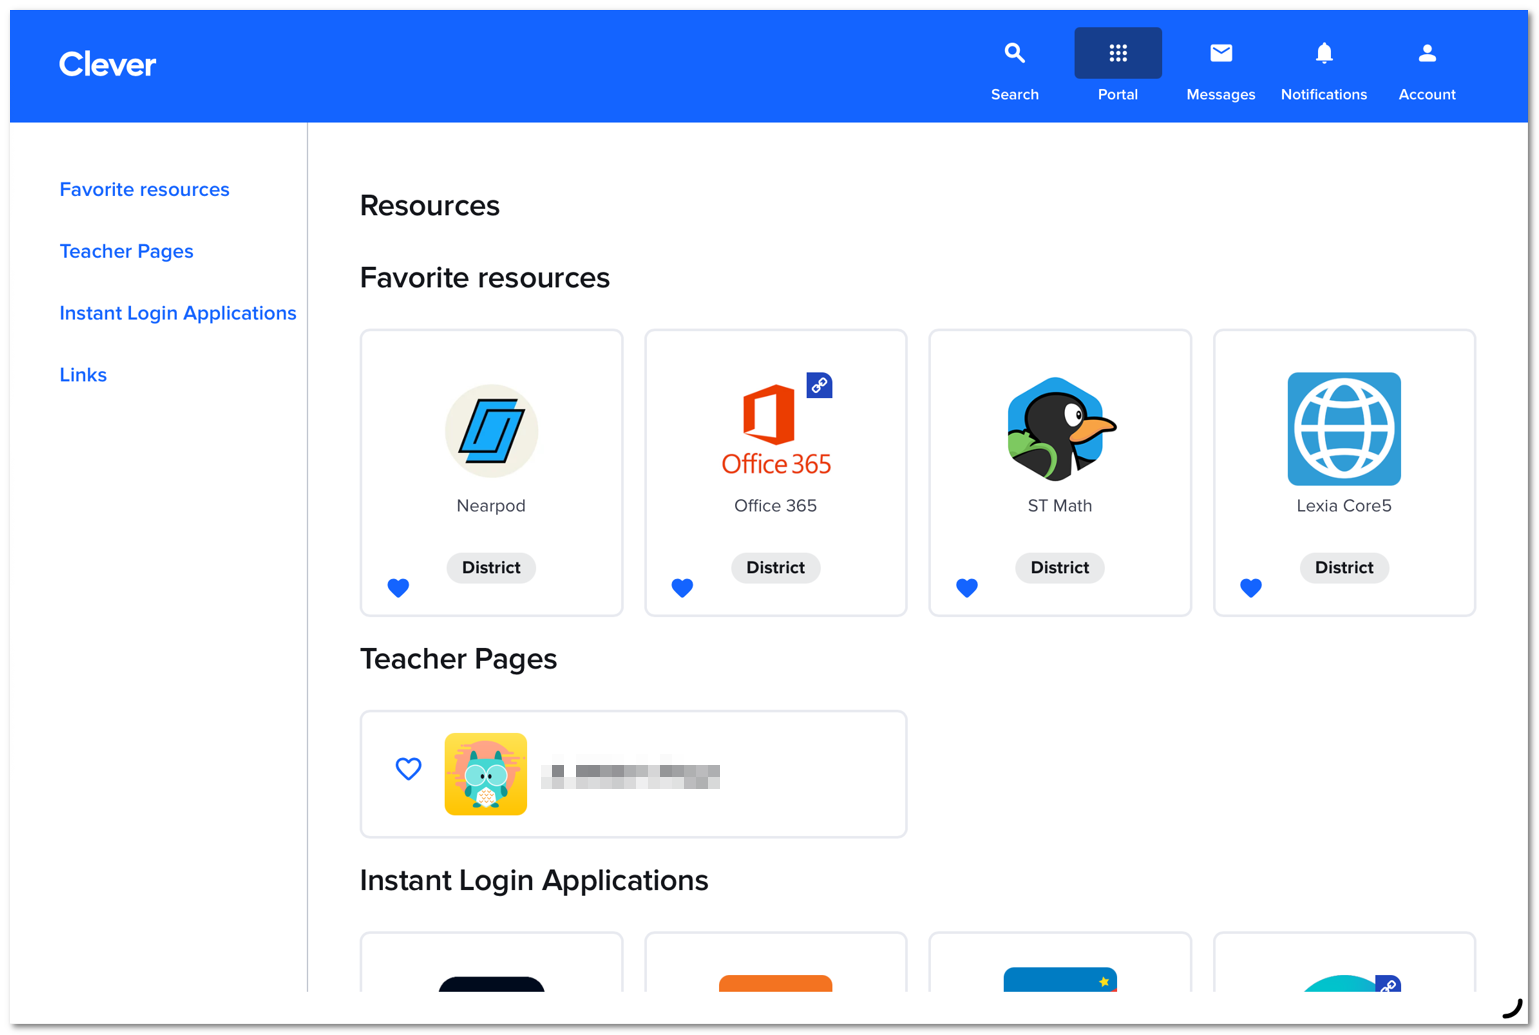Launch the Office 365 app icon
The width and height of the screenshot is (1539, 1035).
click(776, 429)
